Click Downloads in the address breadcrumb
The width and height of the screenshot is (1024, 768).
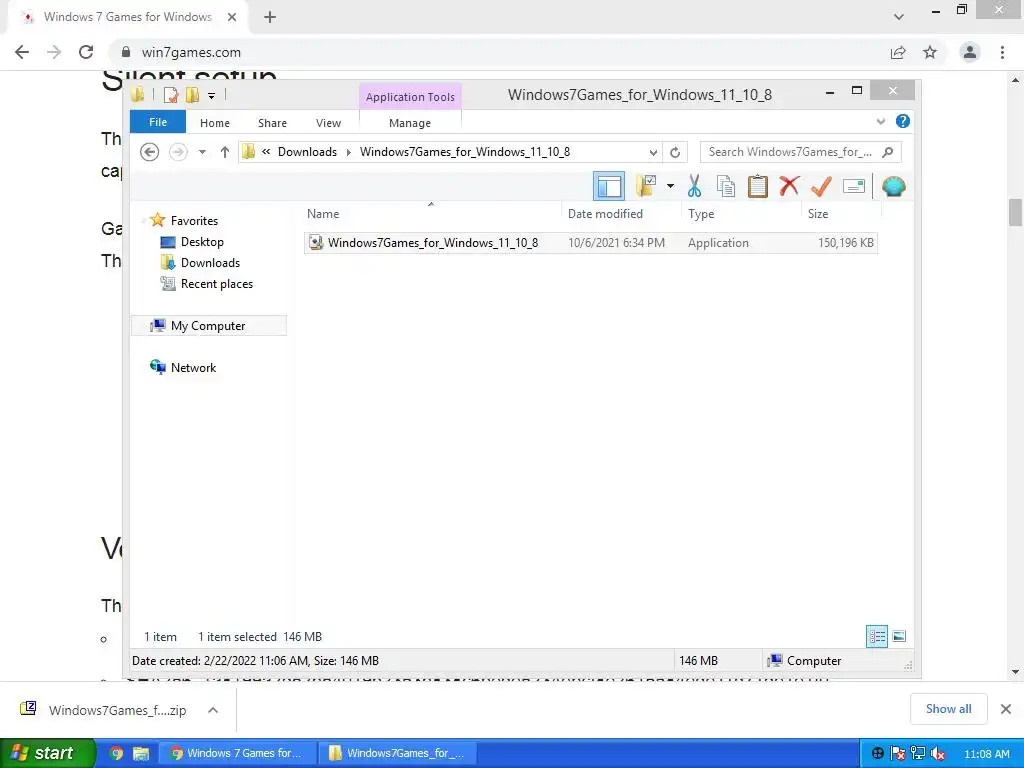click(308, 152)
